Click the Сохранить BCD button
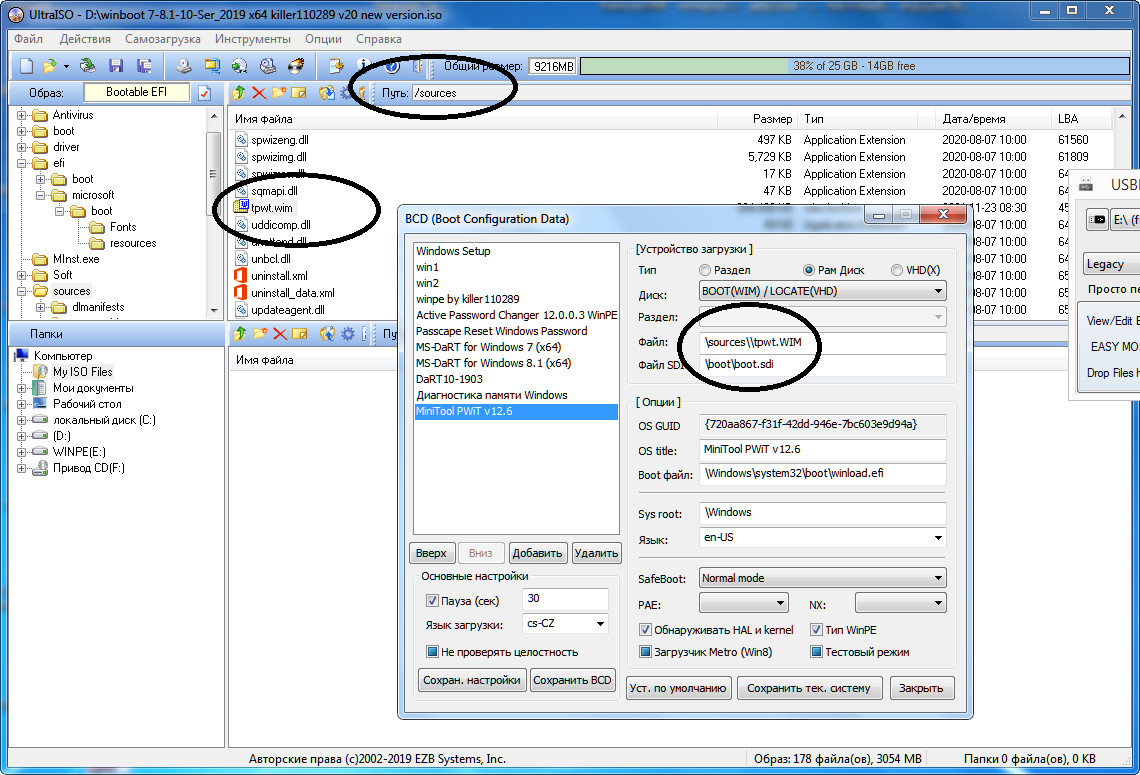This screenshot has height=775, width=1140. [573, 680]
